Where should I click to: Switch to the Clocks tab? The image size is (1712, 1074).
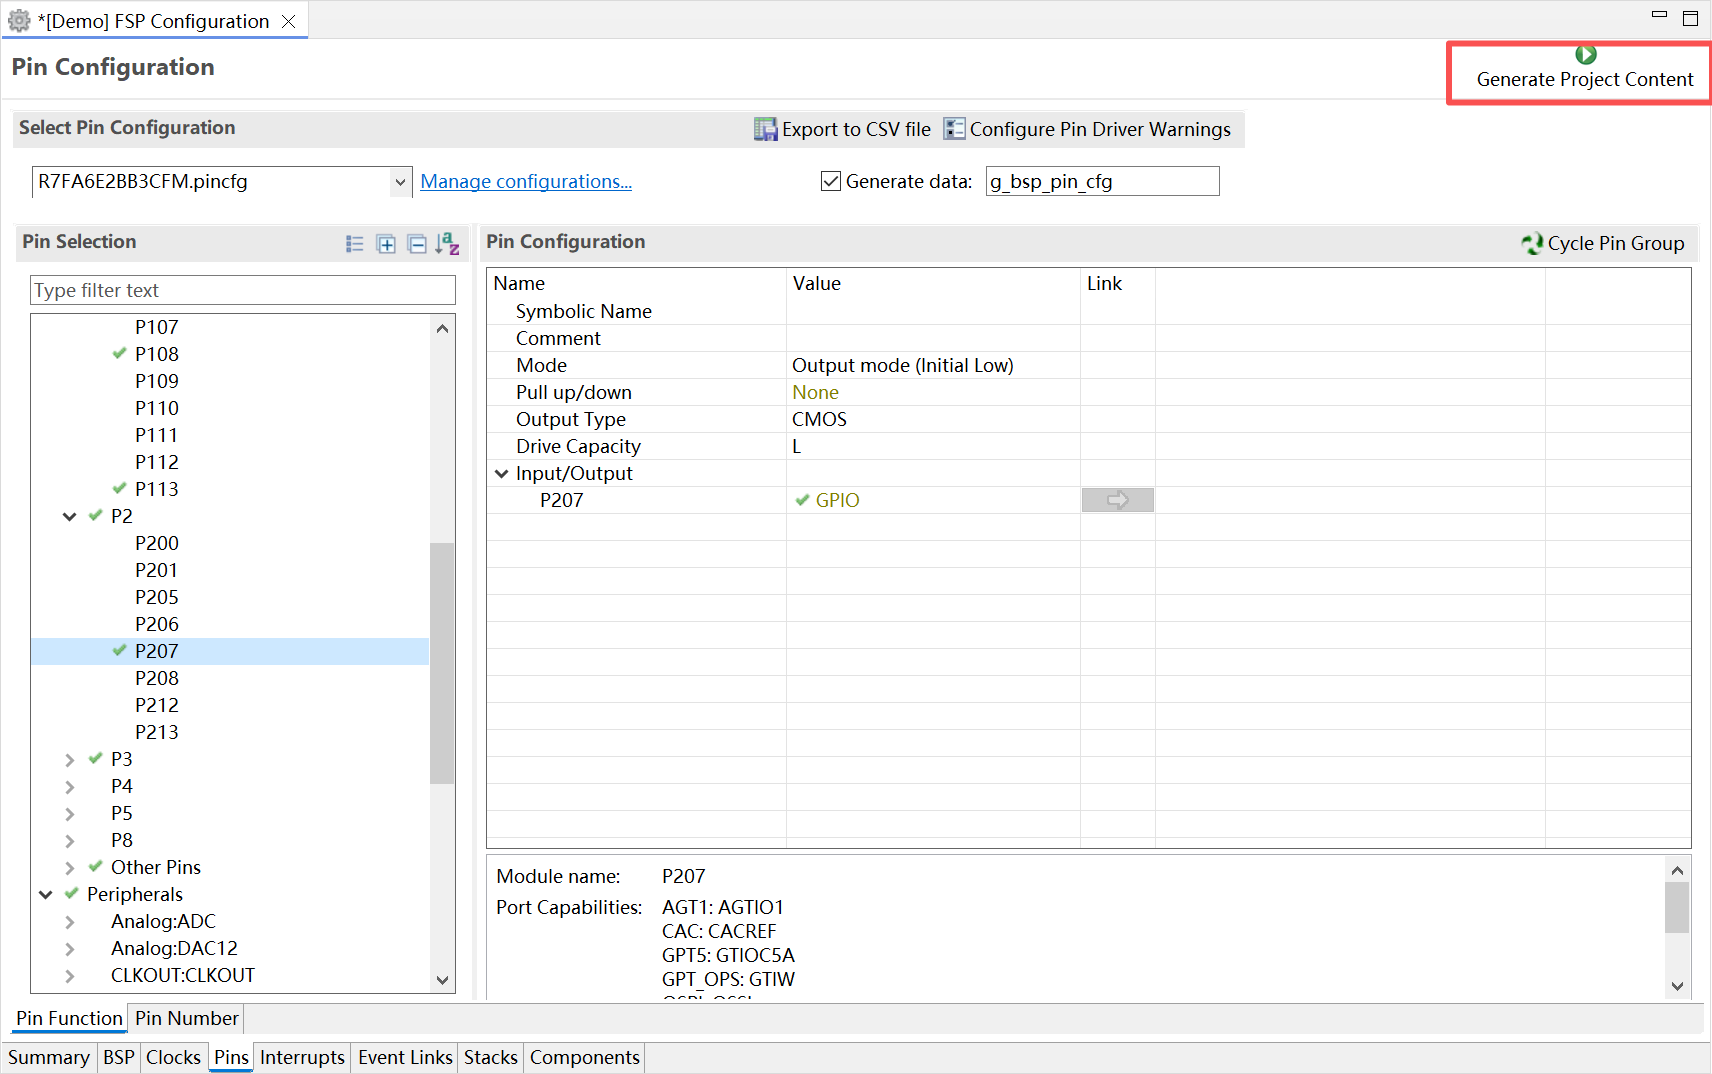(x=173, y=1057)
